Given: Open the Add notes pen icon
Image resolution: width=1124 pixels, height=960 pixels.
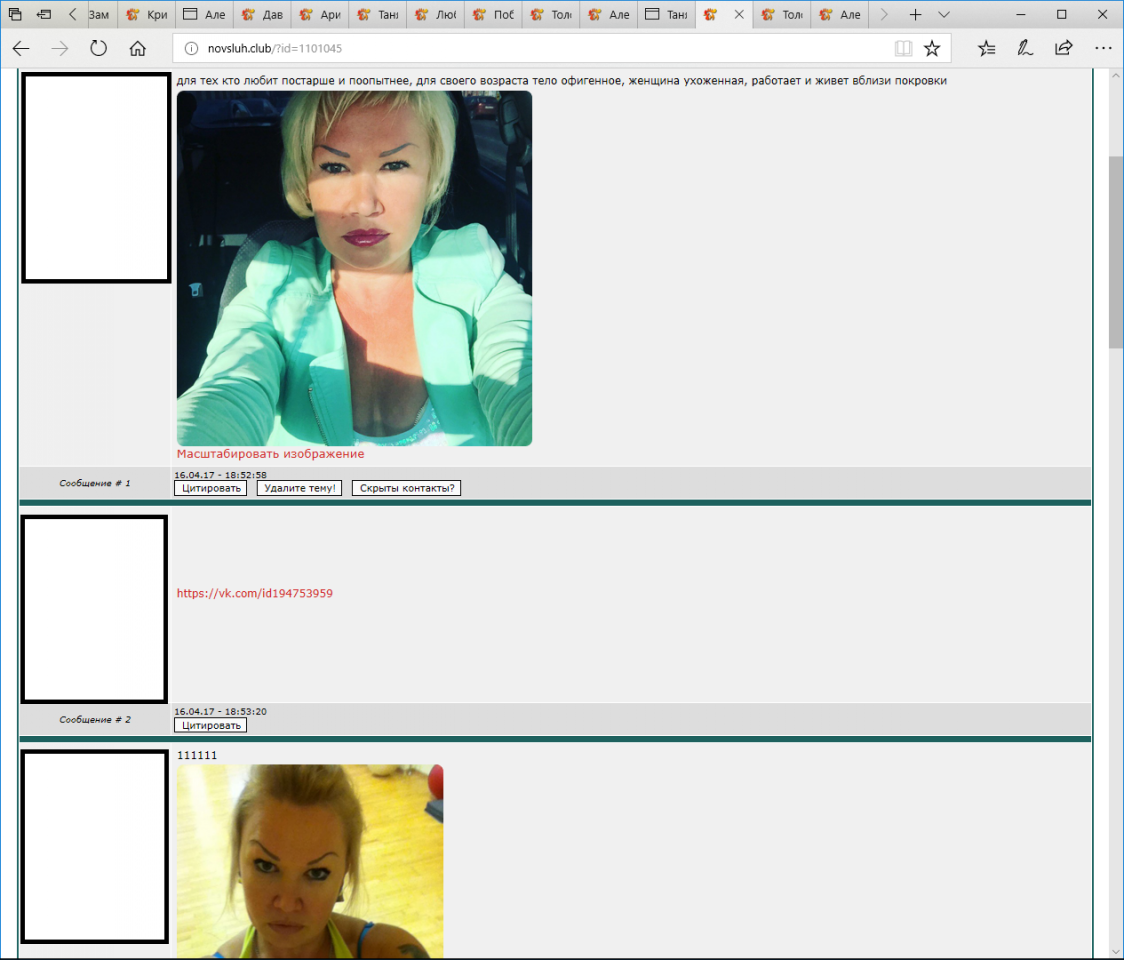Looking at the screenshot, I should (x=1025, y=48).
